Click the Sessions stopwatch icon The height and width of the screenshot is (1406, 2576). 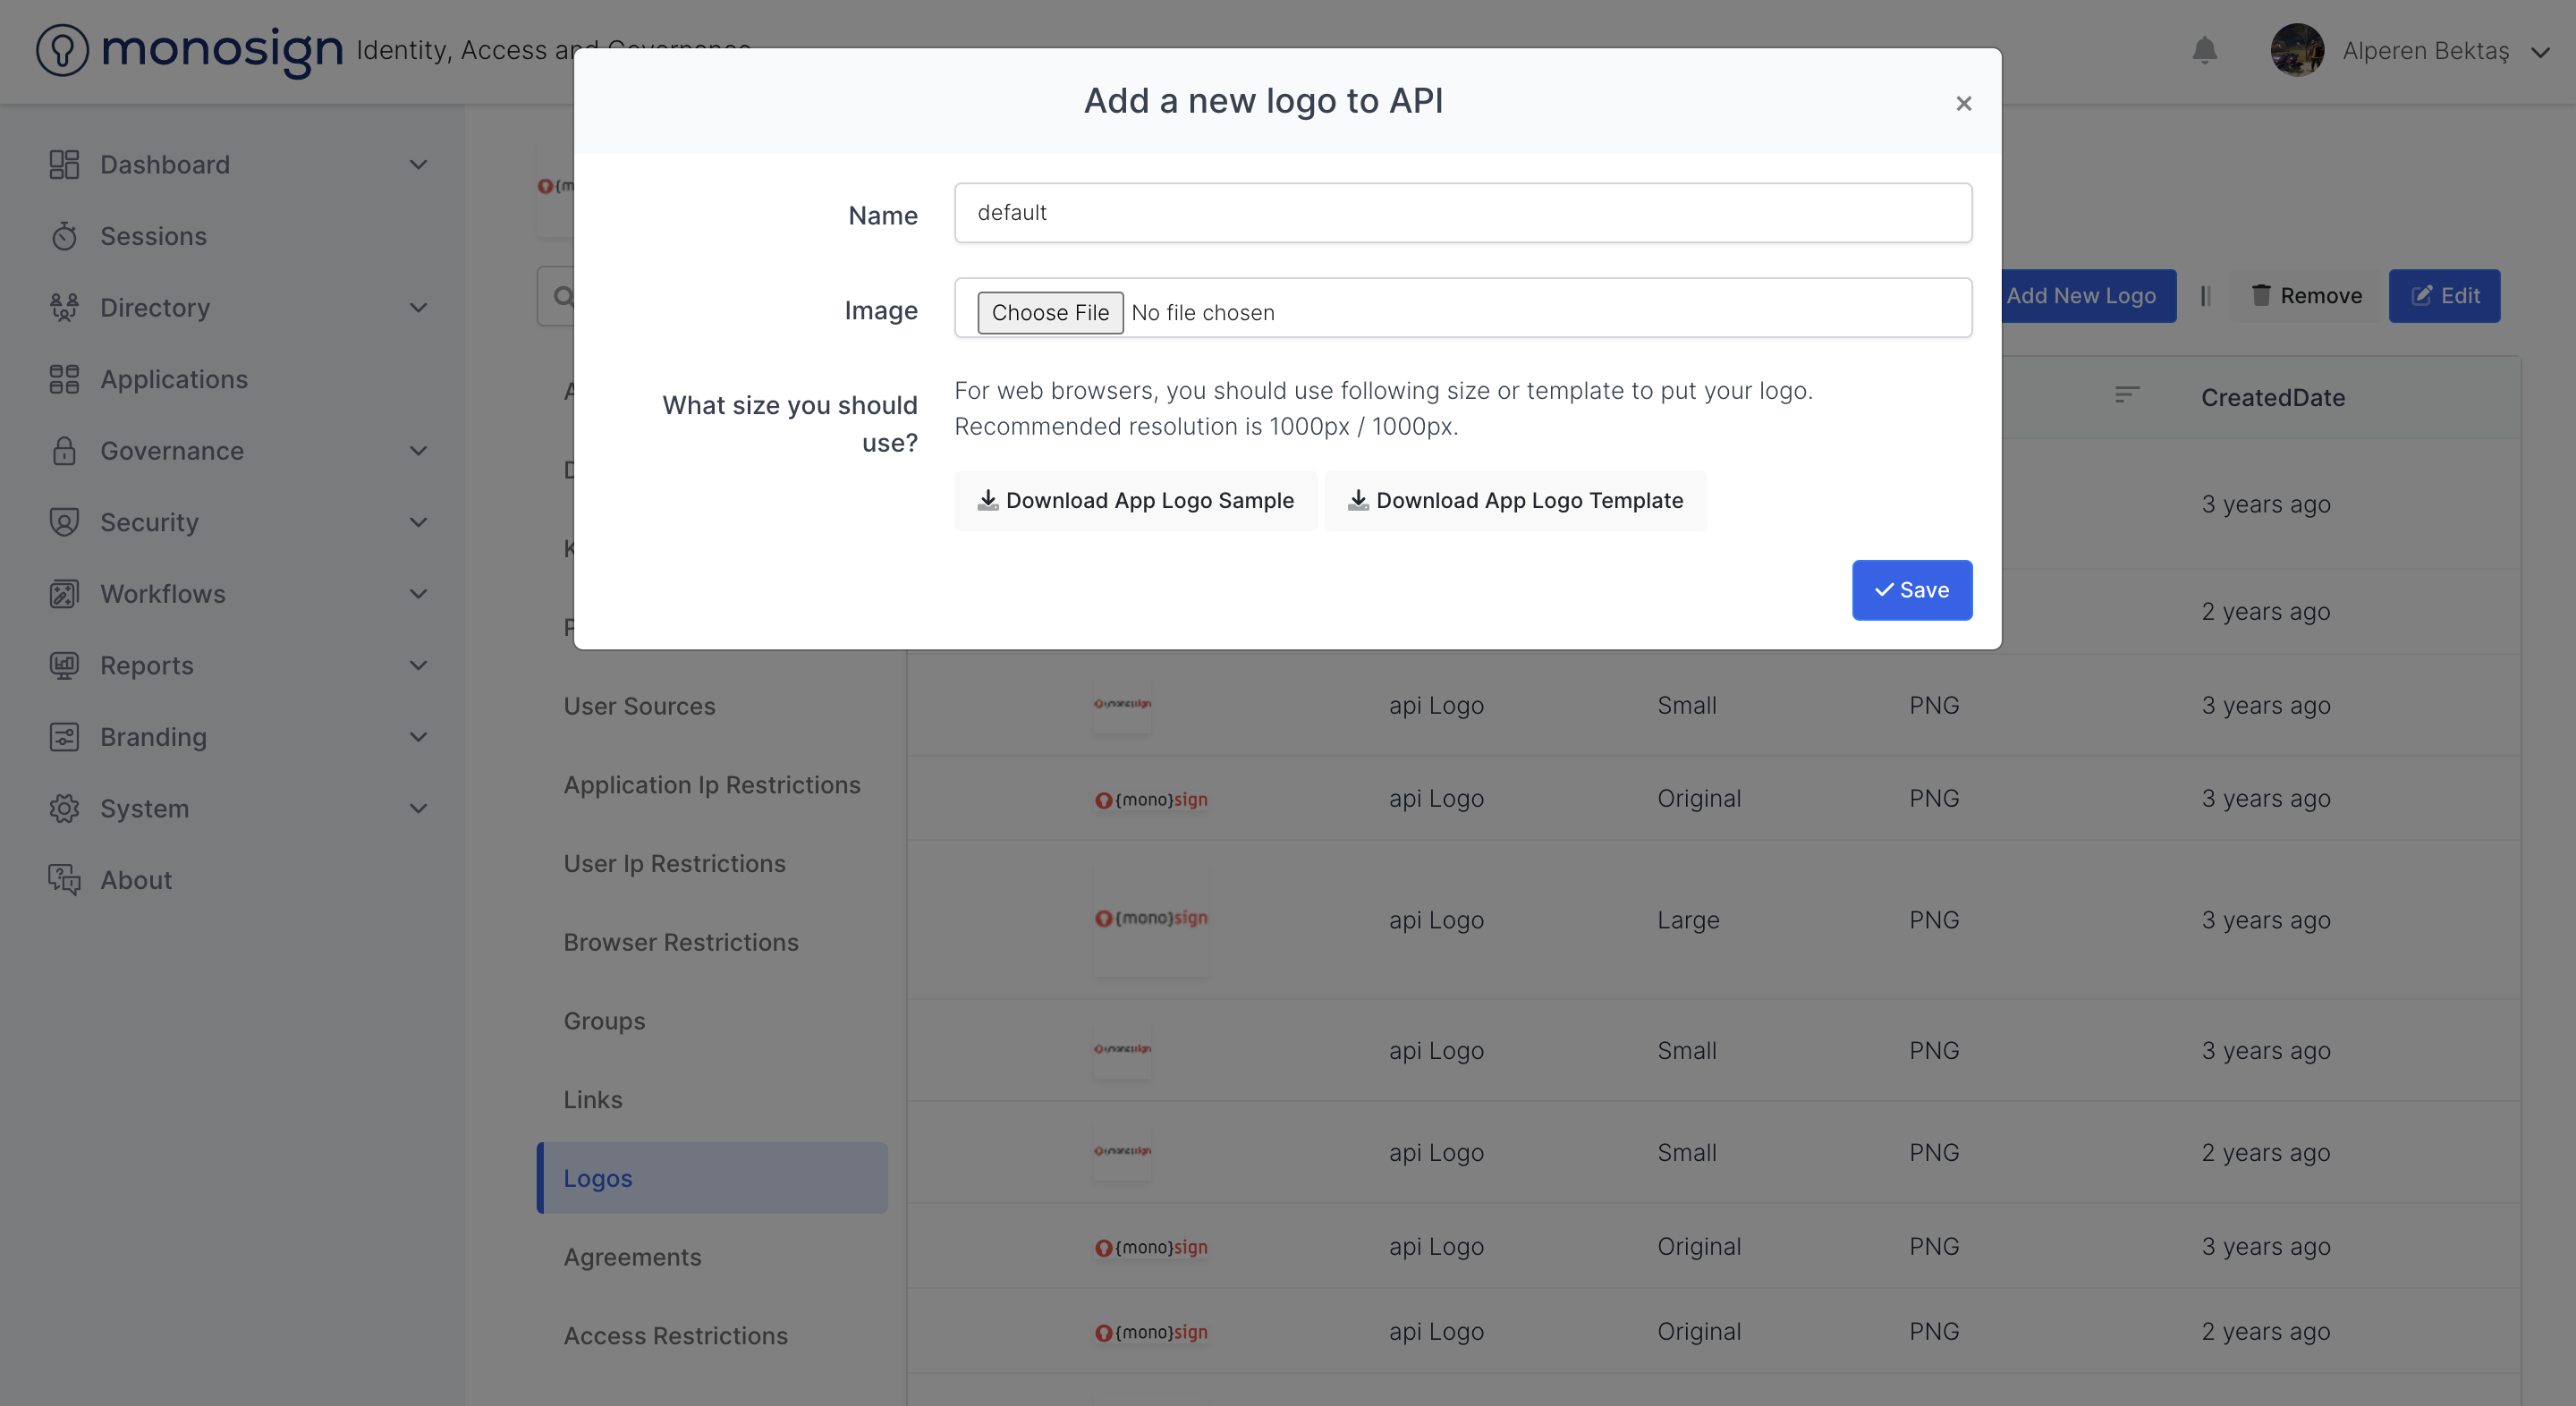pyautogui.click(x=64, y=236)
